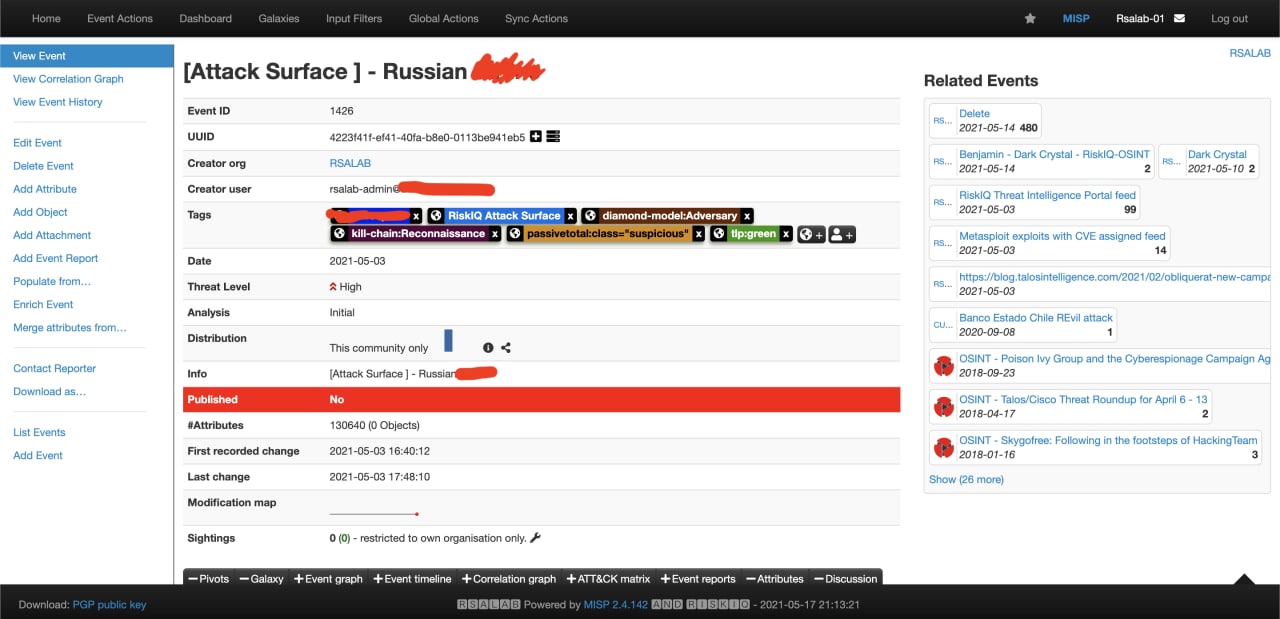Click the blue distribution bar graph
1280x619 pixels.
coord(448,340)
